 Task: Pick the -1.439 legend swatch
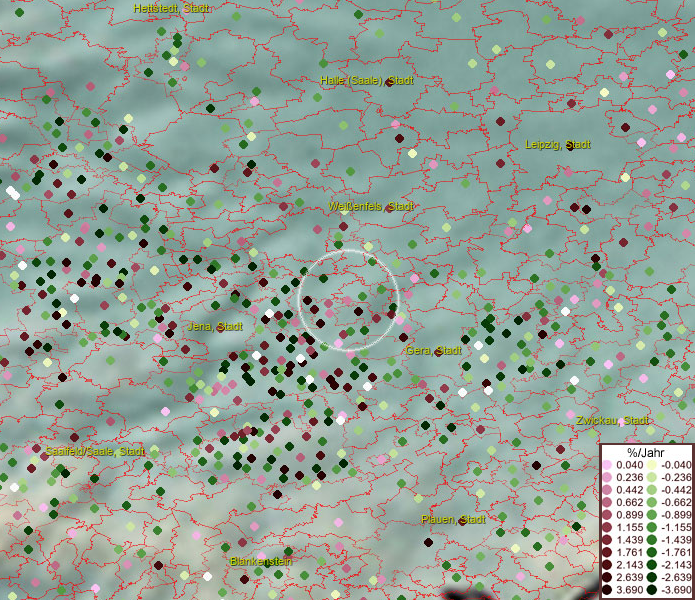click(x=652, y=540)
